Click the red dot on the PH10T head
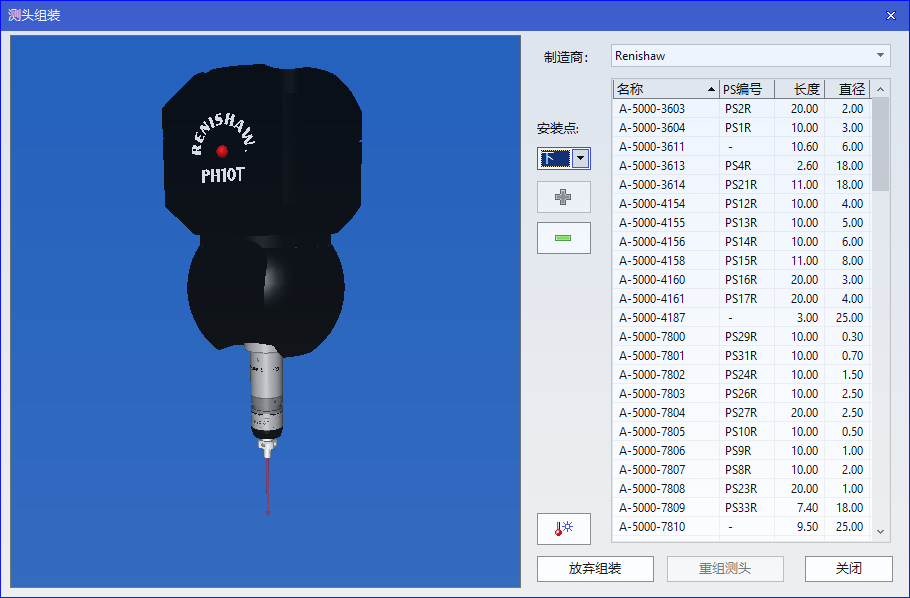The width and height of the screenshot is (910, 598). point(222,152)
